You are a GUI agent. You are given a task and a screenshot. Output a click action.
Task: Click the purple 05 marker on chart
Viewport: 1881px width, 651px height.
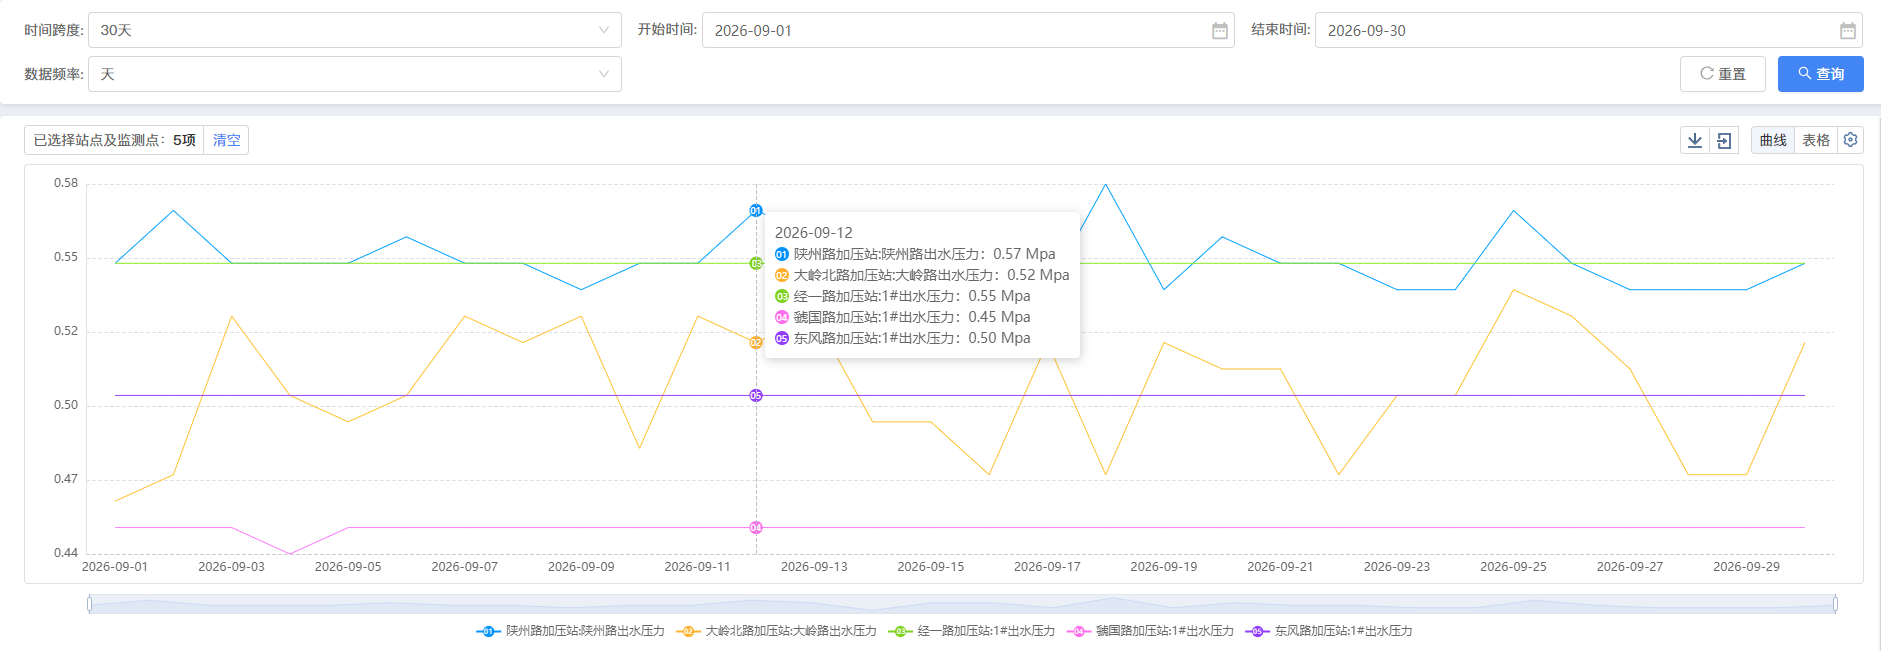pyautogui.click(x=756, y=395)
